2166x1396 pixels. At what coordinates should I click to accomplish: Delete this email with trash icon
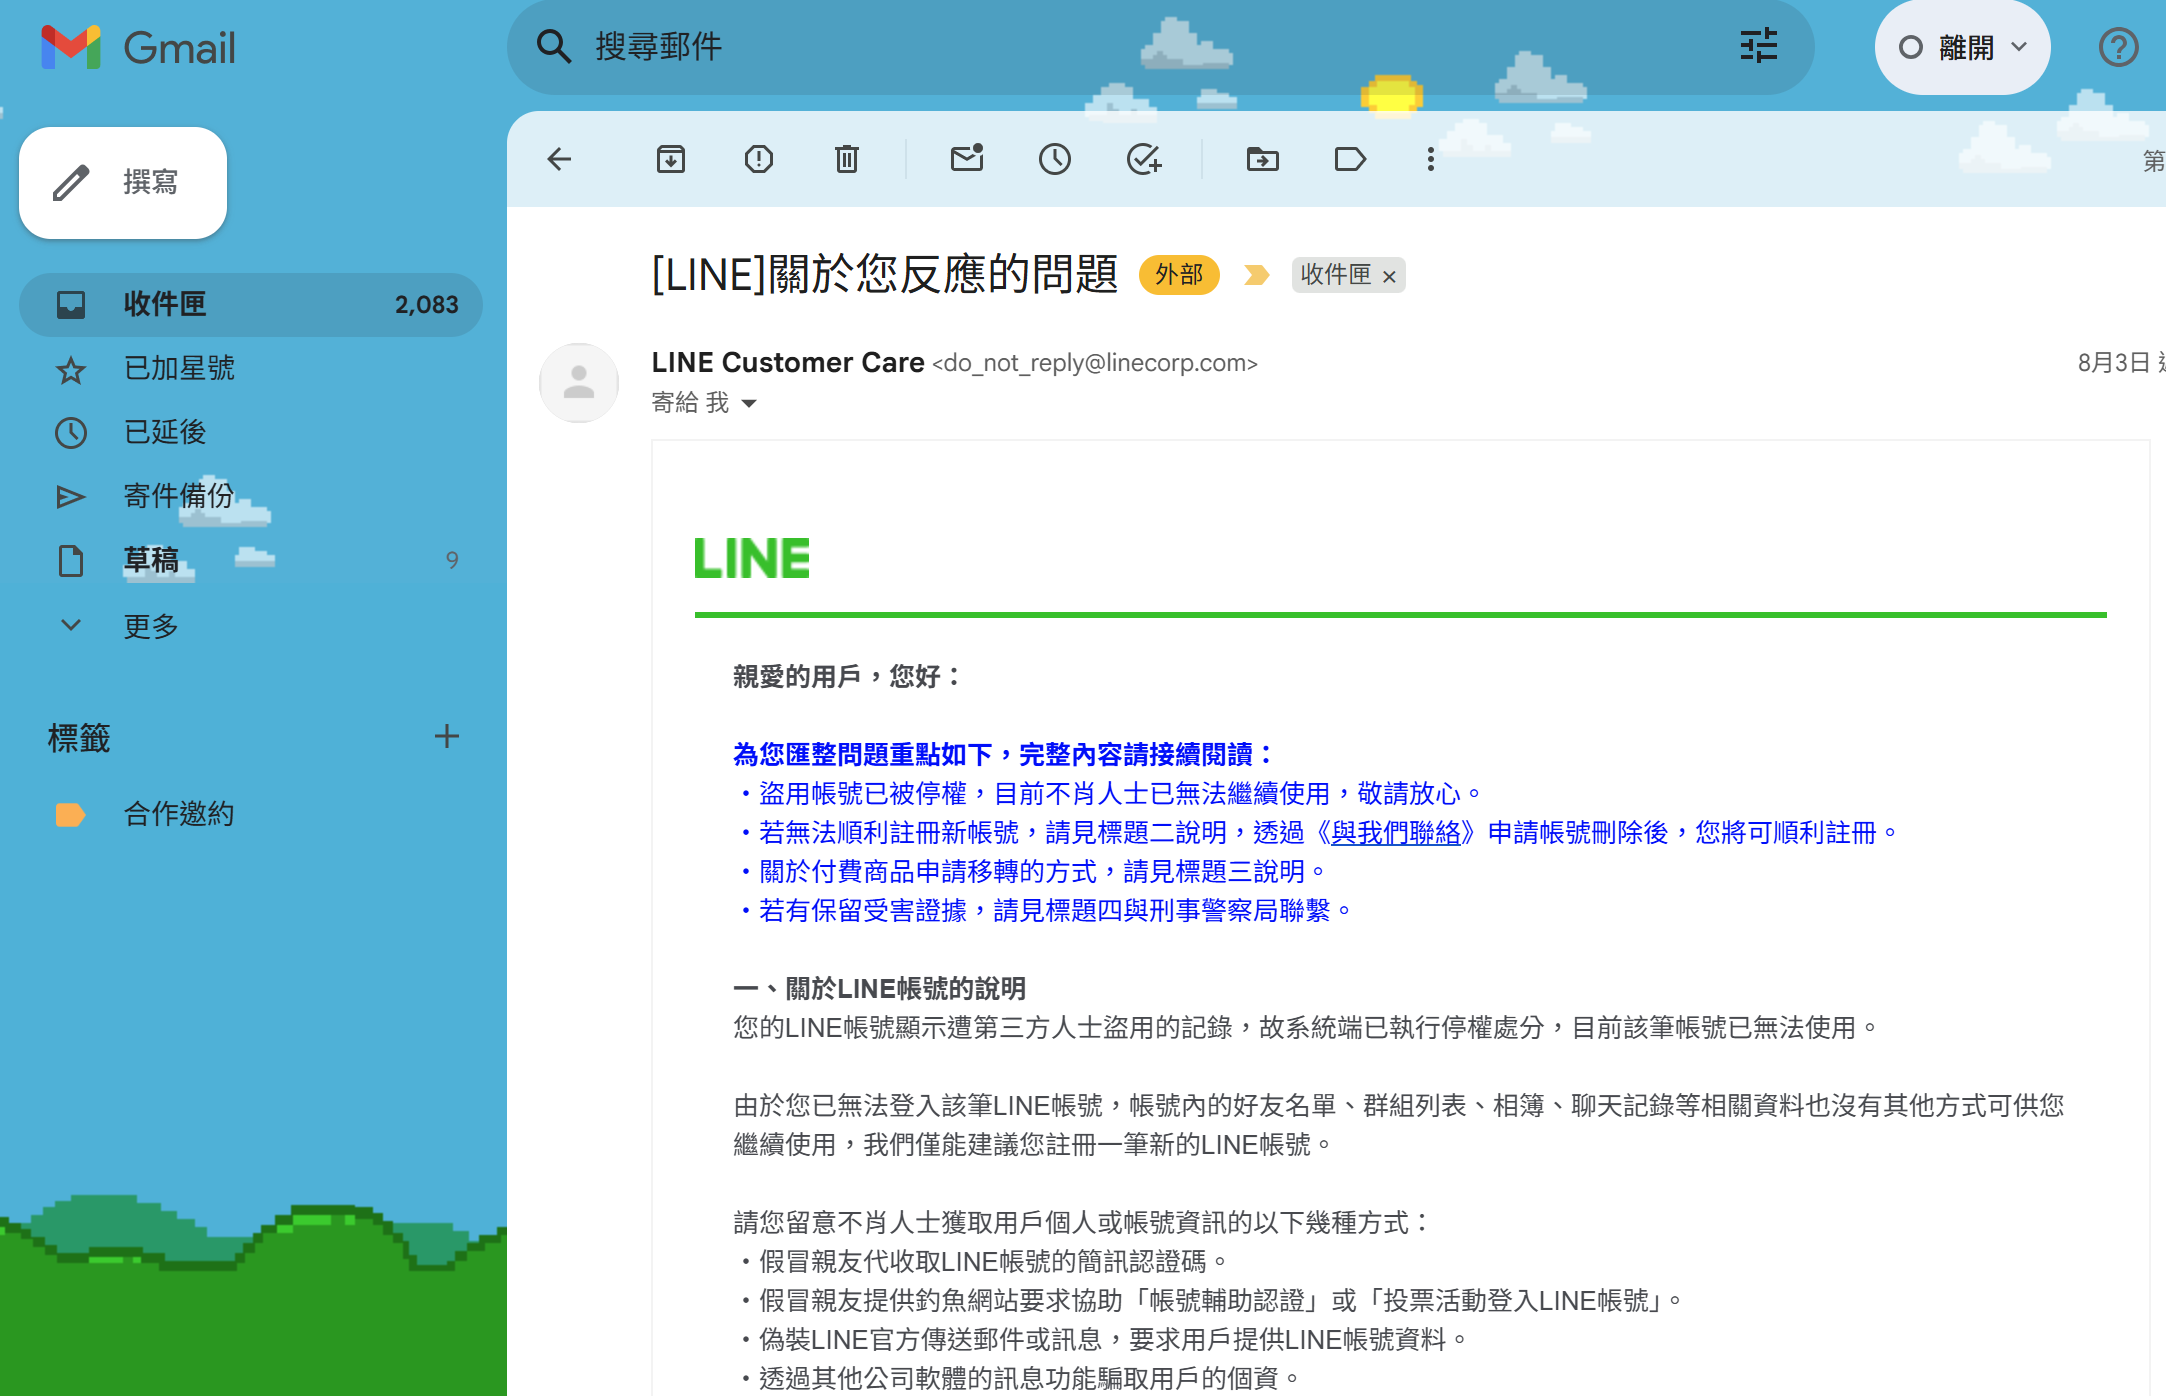[x=846, y=159]
